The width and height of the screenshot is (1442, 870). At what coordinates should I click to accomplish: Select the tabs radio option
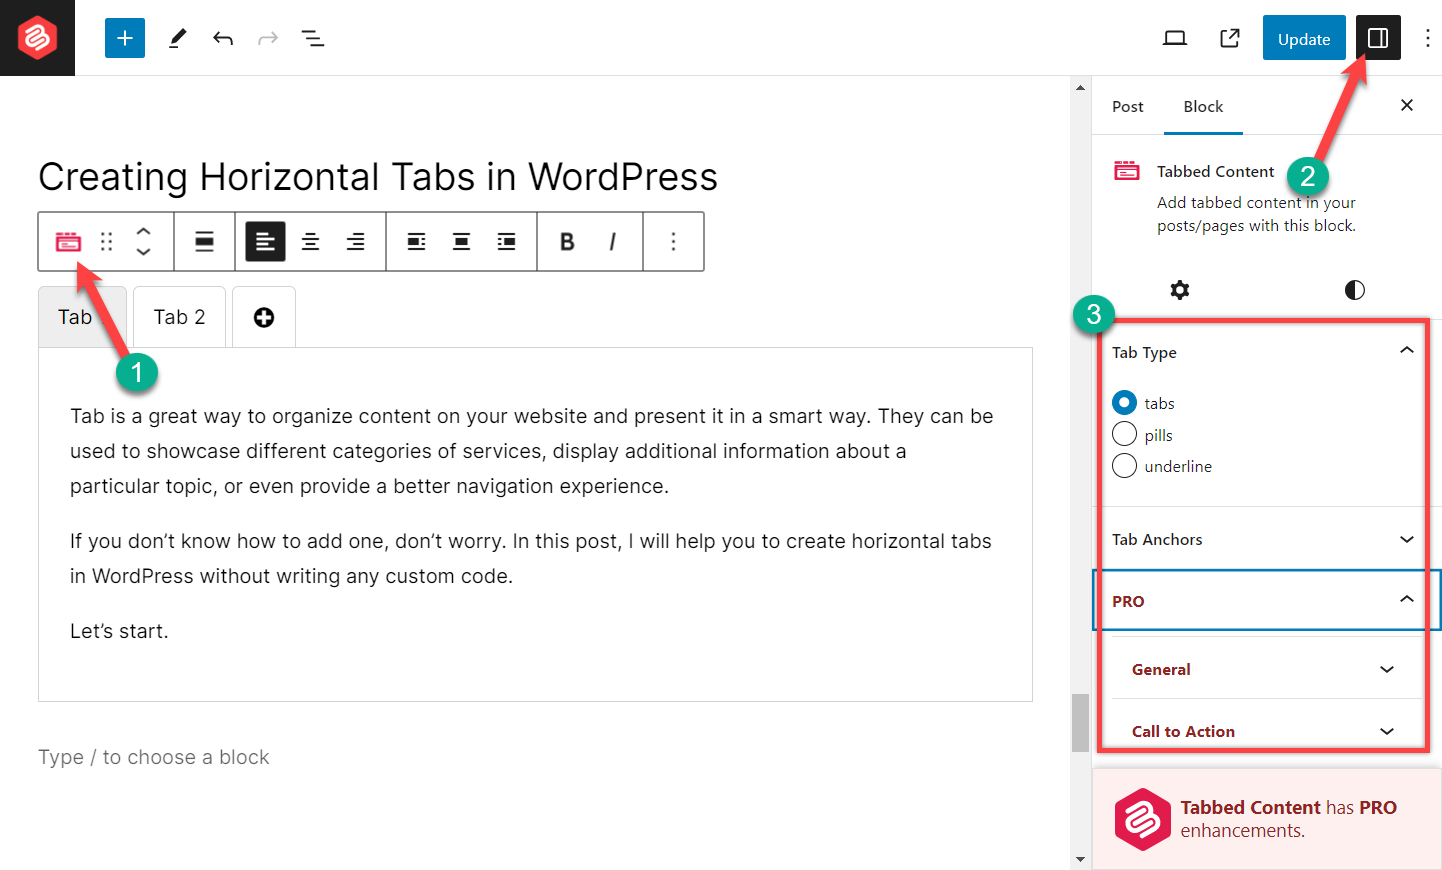pos(1125,402)
